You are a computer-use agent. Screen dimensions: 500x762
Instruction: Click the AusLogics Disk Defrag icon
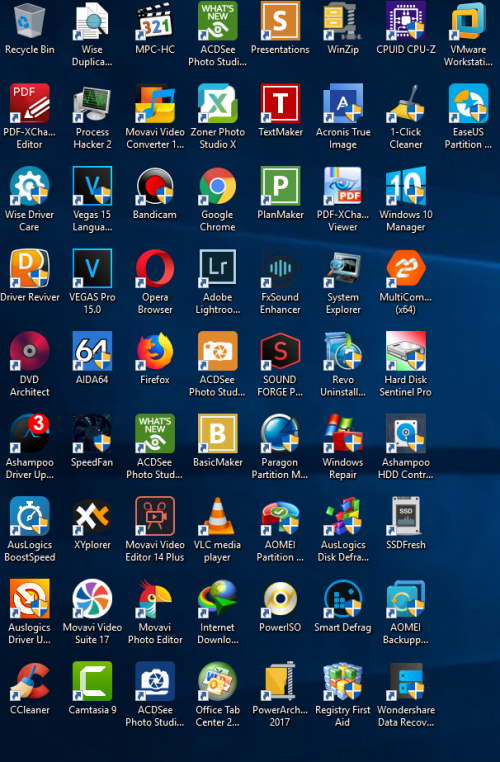(343, 516)
